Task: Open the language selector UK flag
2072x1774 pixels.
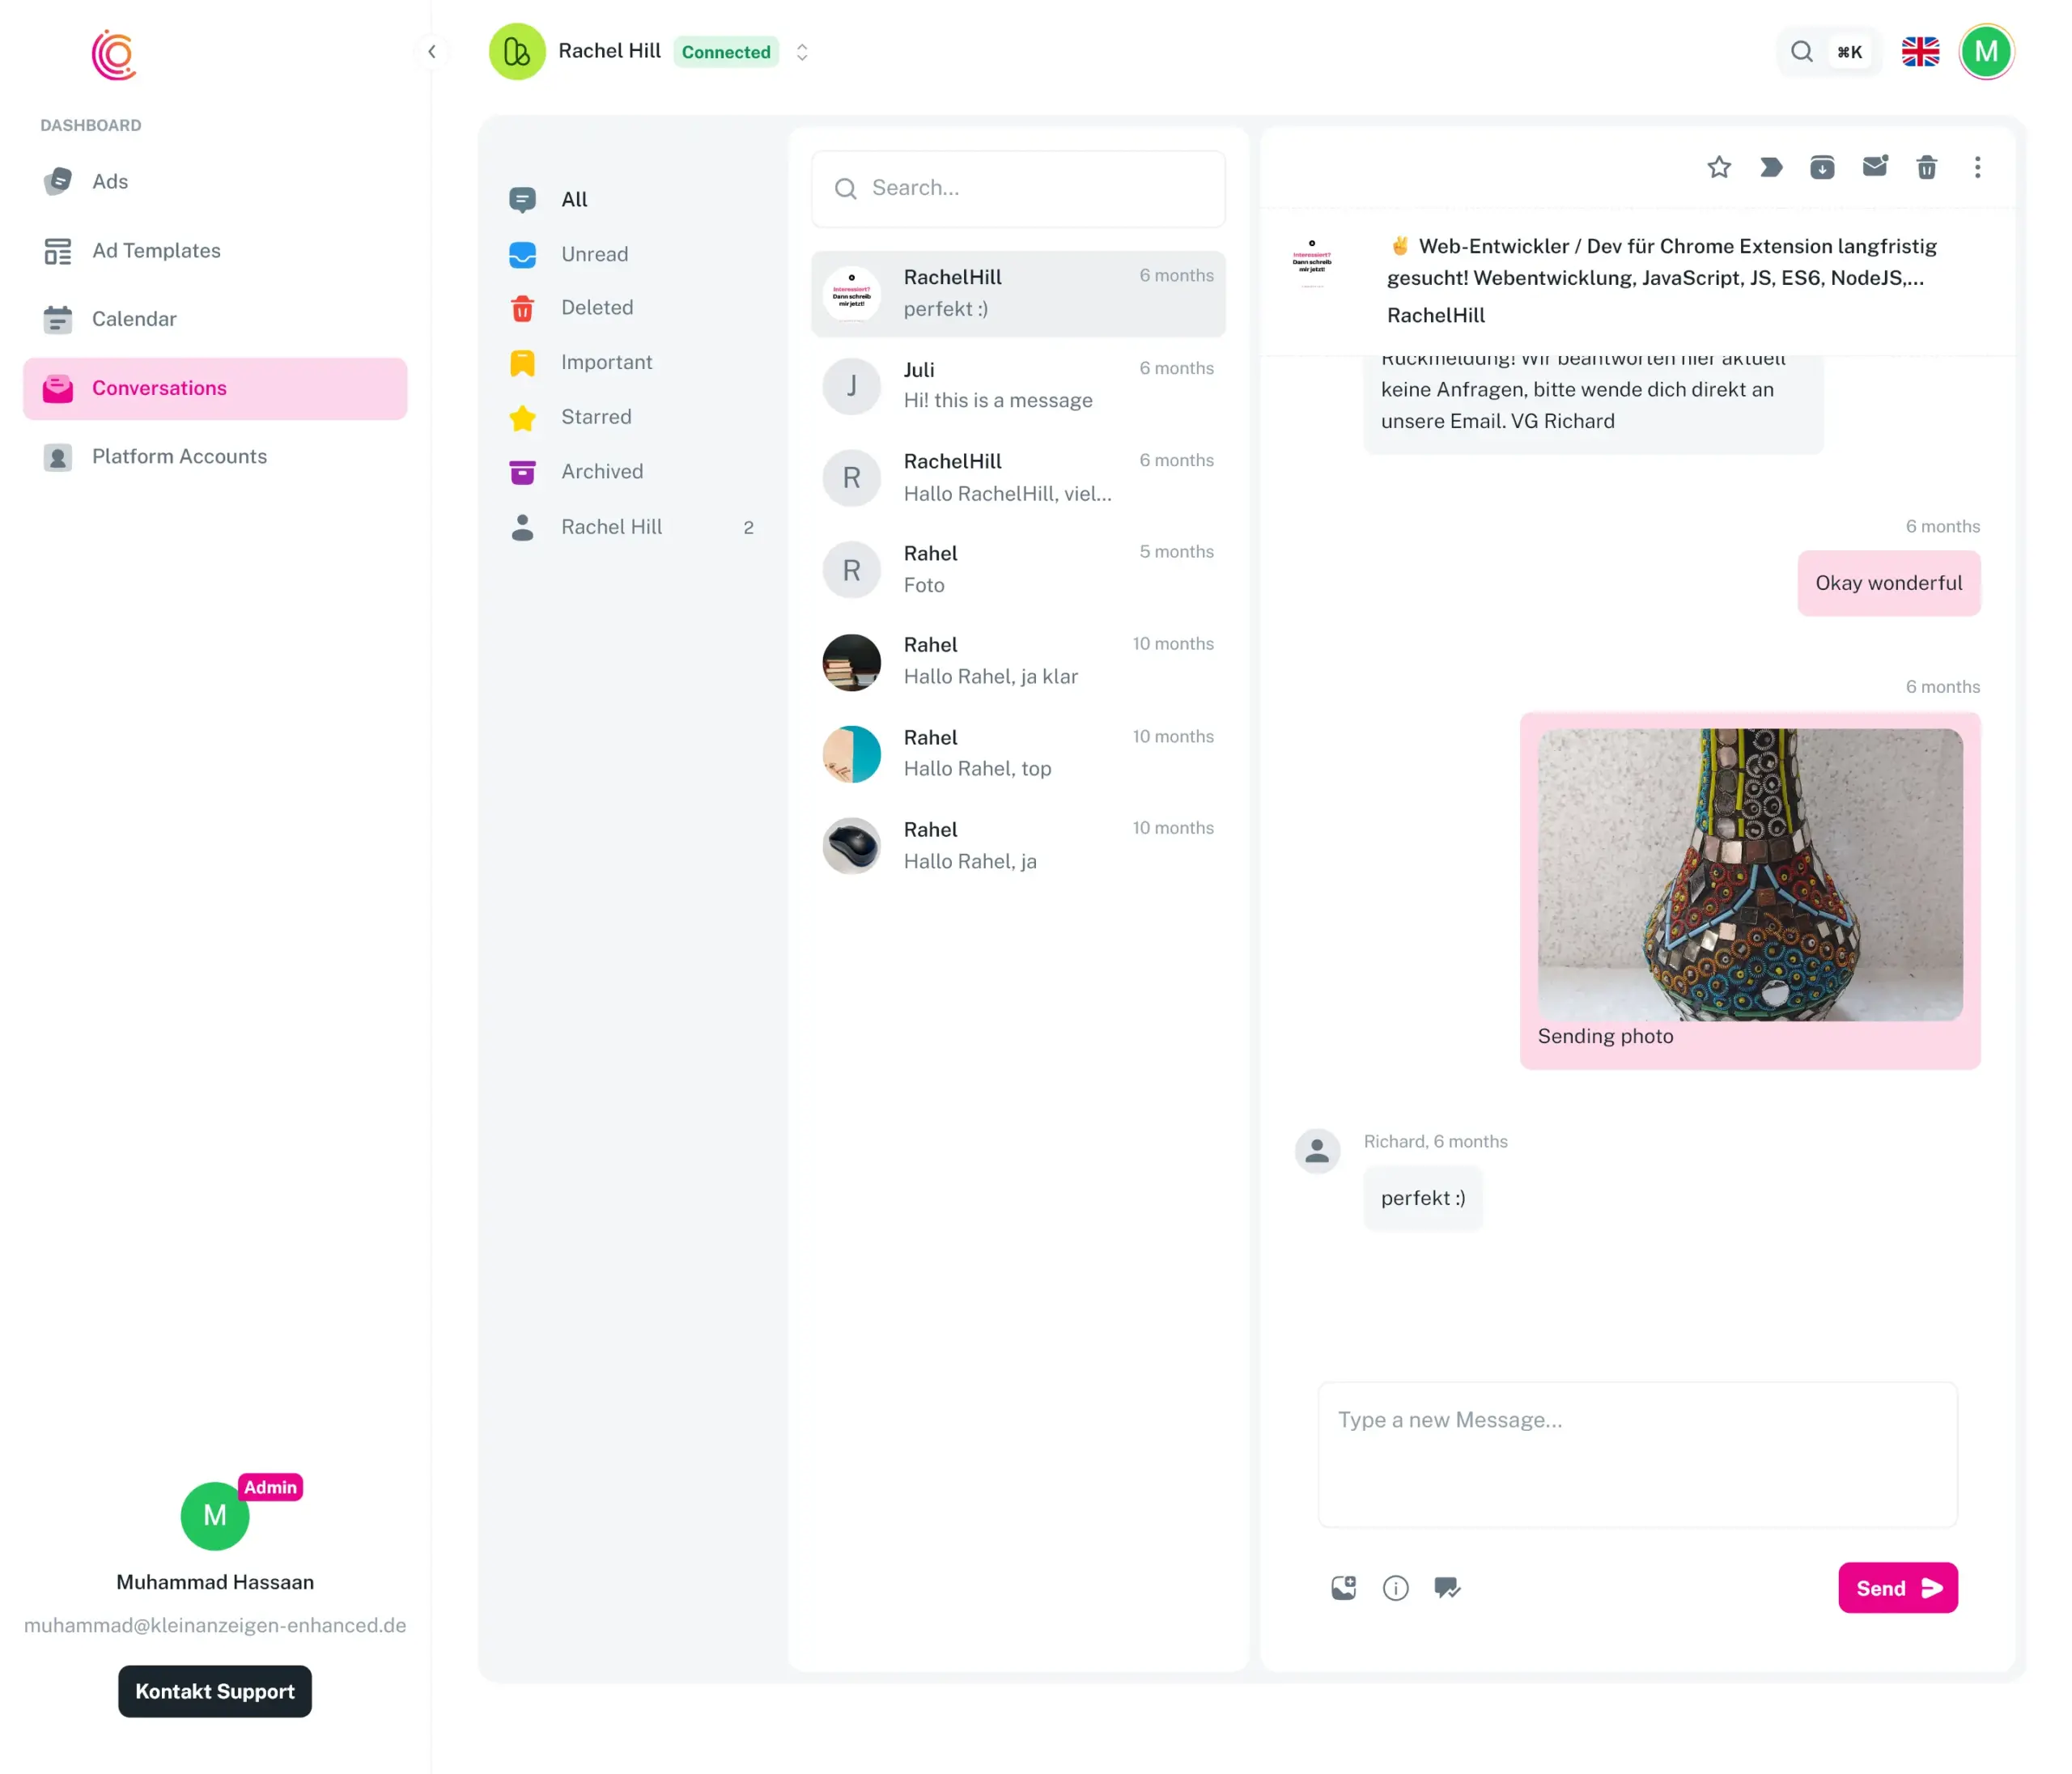Action: [x=1919, y=52]
